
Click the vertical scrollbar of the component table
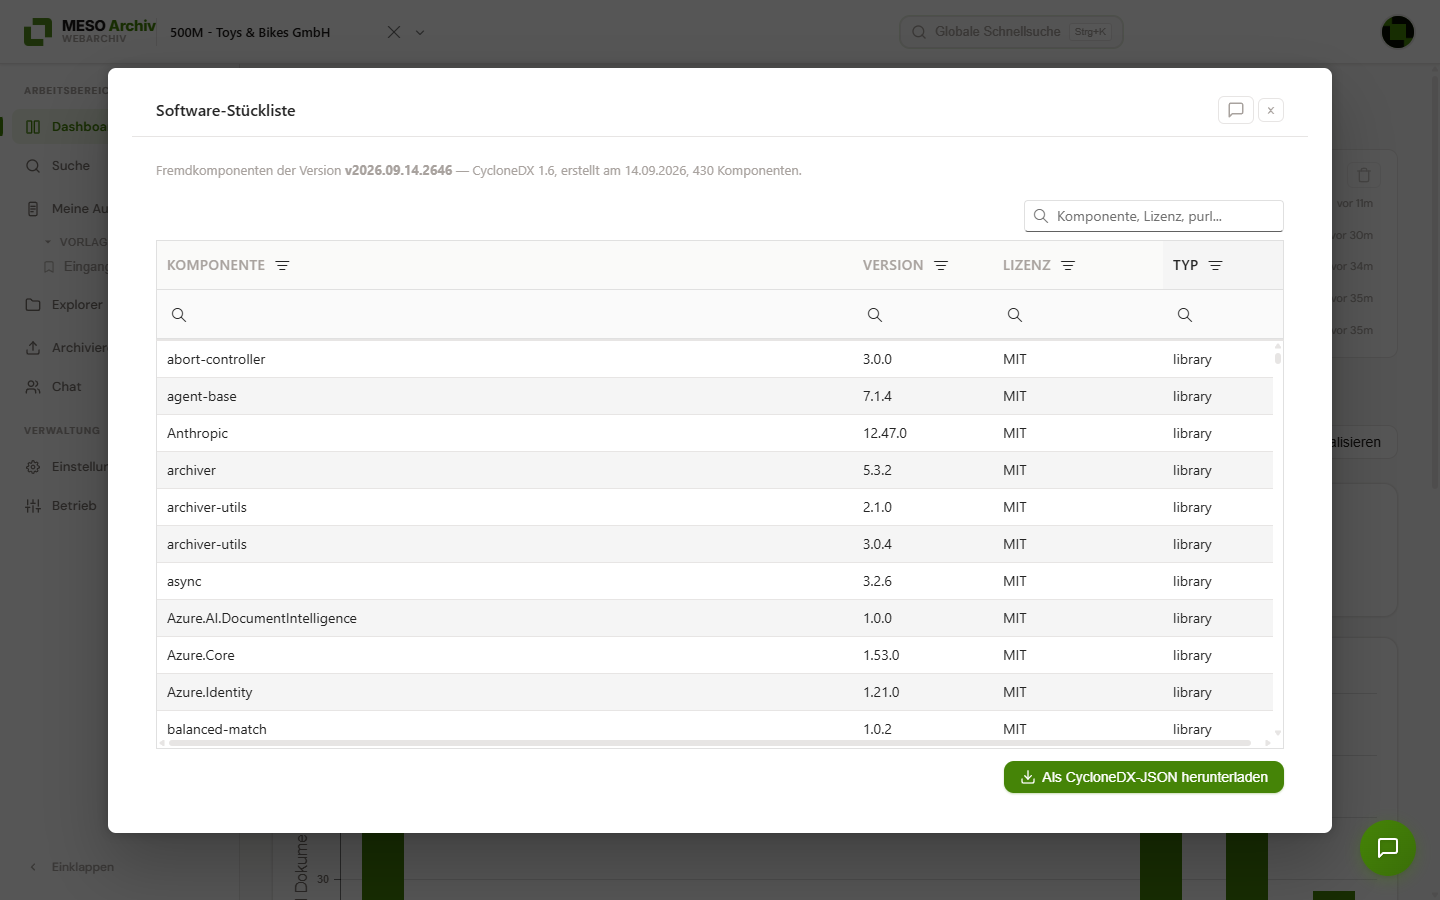click(1278, 357)
